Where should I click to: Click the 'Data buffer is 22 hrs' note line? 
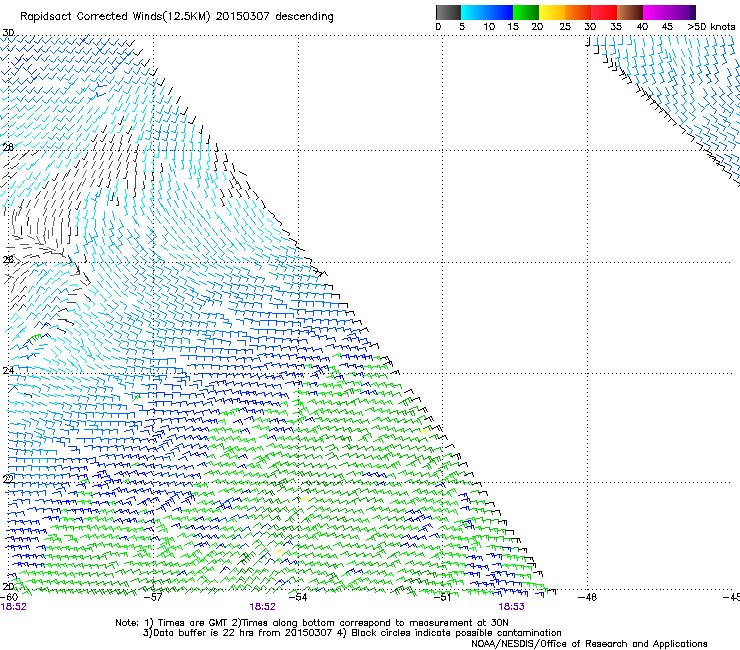tap(352, 633)
